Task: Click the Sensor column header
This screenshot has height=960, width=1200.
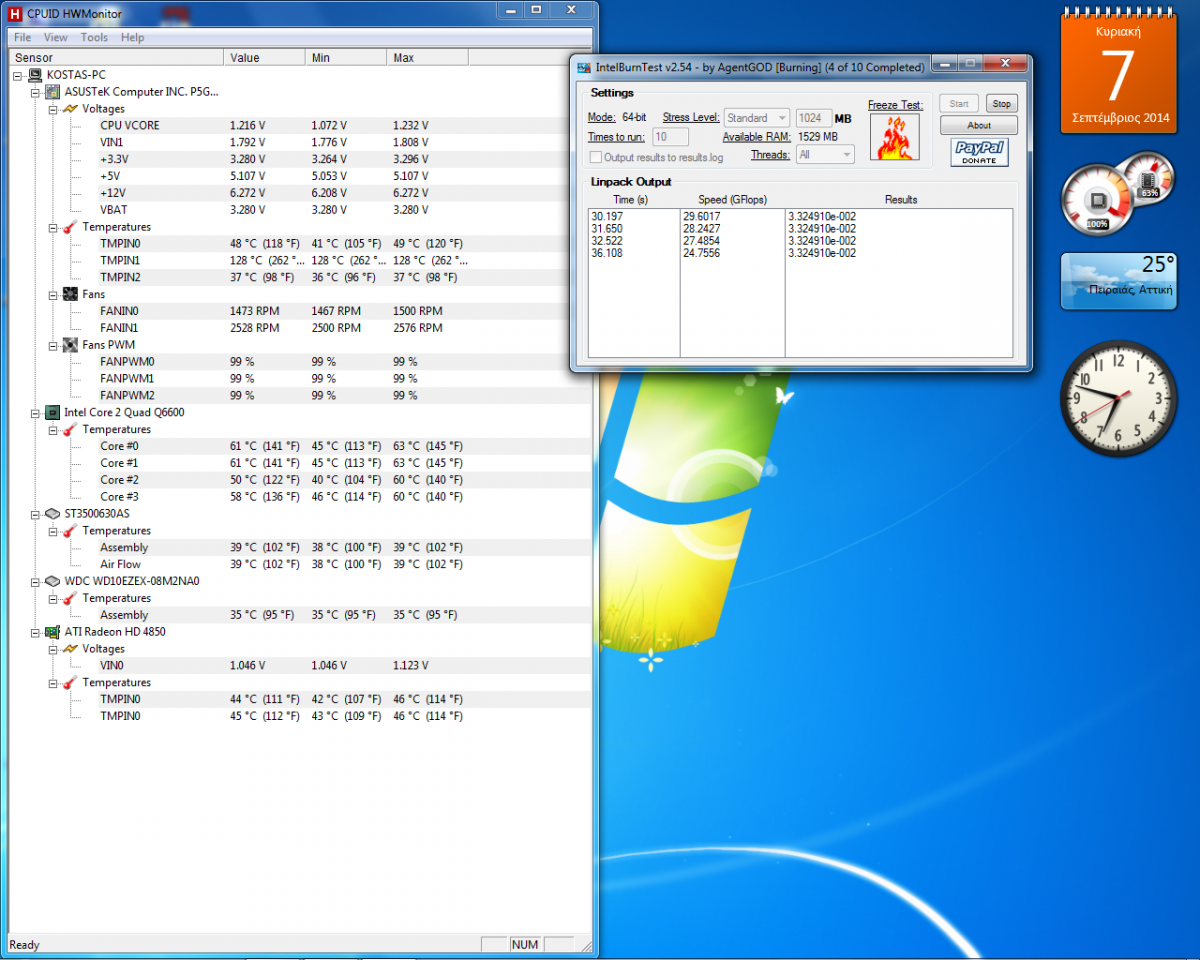Action: 116,58
